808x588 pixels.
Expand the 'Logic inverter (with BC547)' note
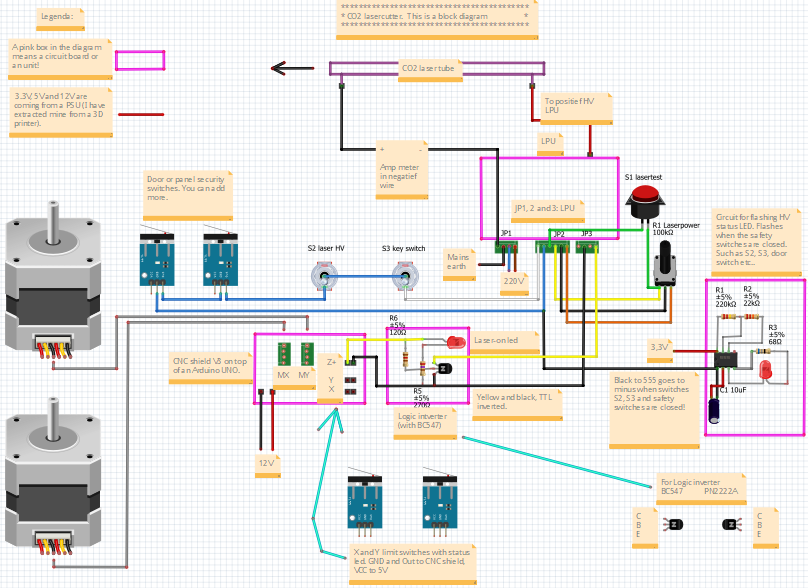click(424, 422)
